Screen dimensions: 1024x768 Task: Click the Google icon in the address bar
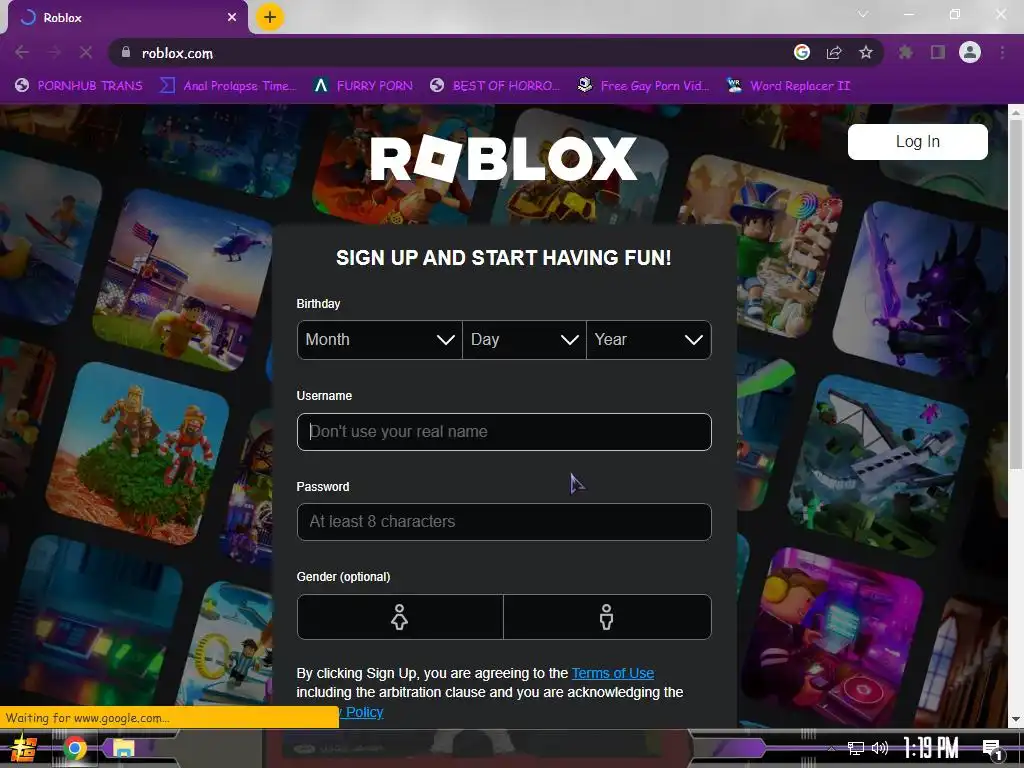802,52
